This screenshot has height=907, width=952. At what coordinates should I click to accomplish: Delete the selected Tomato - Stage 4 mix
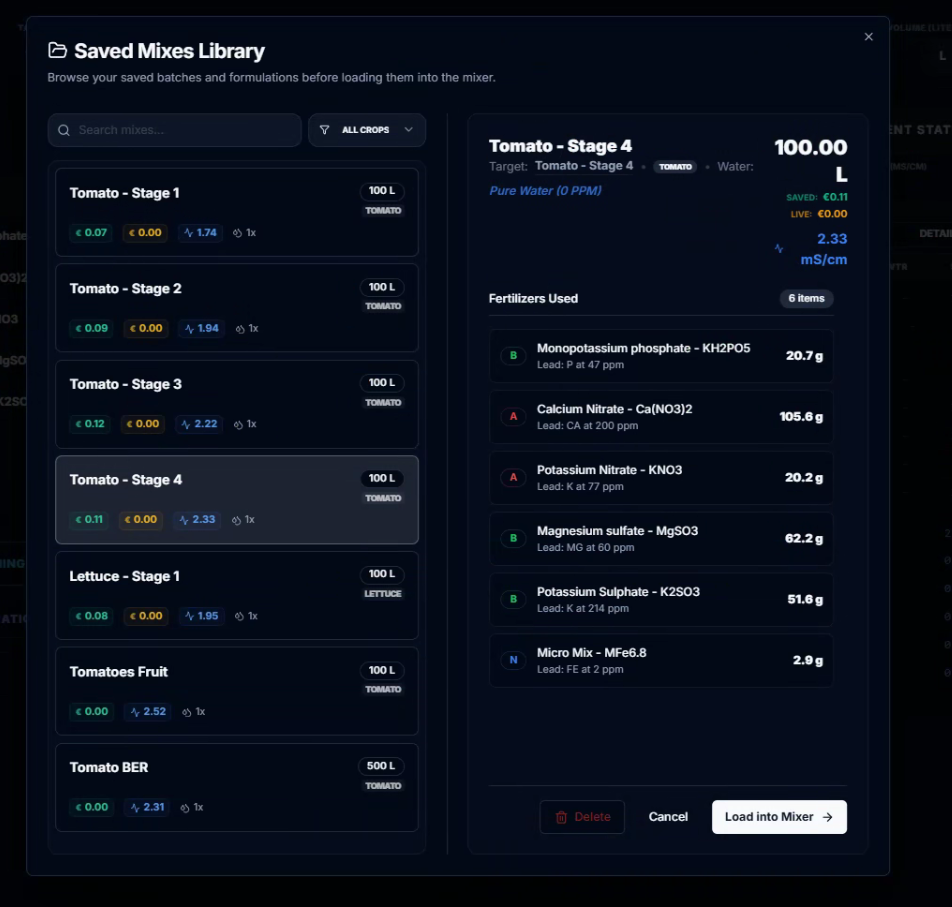click(x=582, y=817)
